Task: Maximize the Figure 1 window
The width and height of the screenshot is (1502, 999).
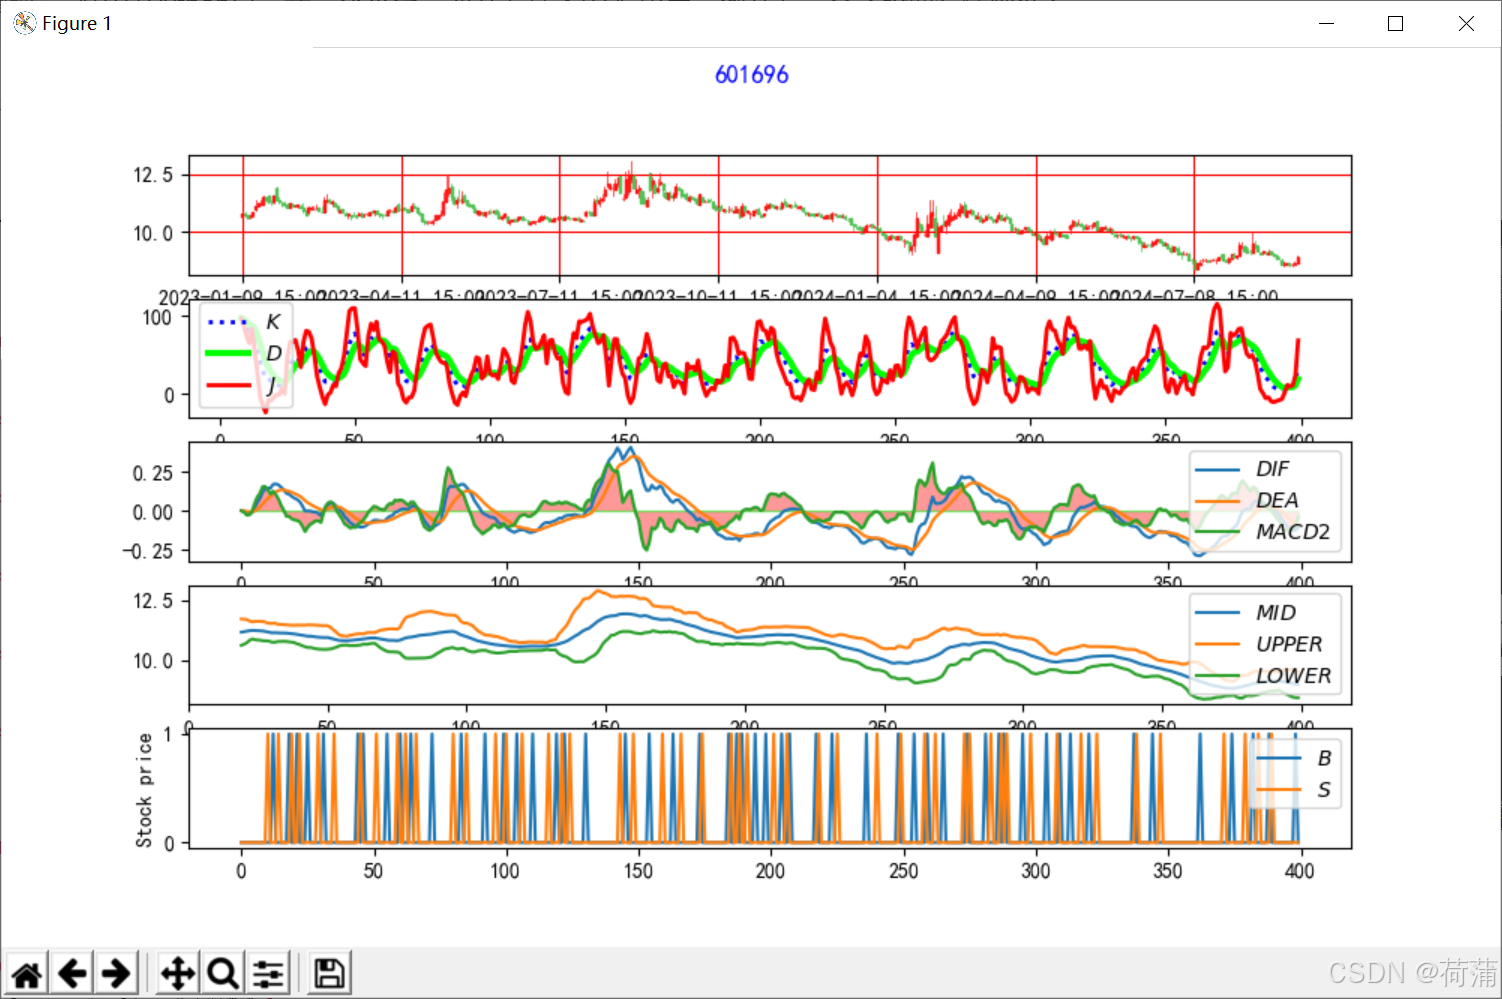Action: click(1396, 24)
